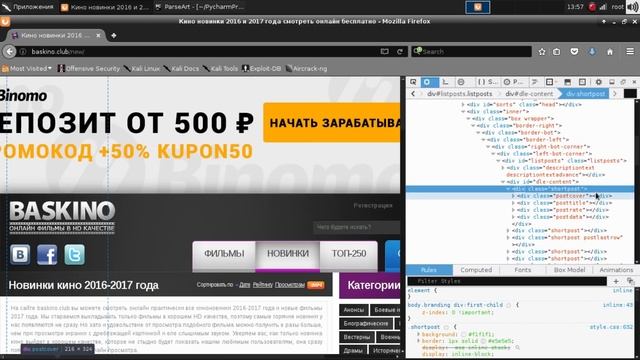Image resolution: width=640 pixels, height=360 pixels.
Task: Expand the descriptiontext div node
Action: 503,168
